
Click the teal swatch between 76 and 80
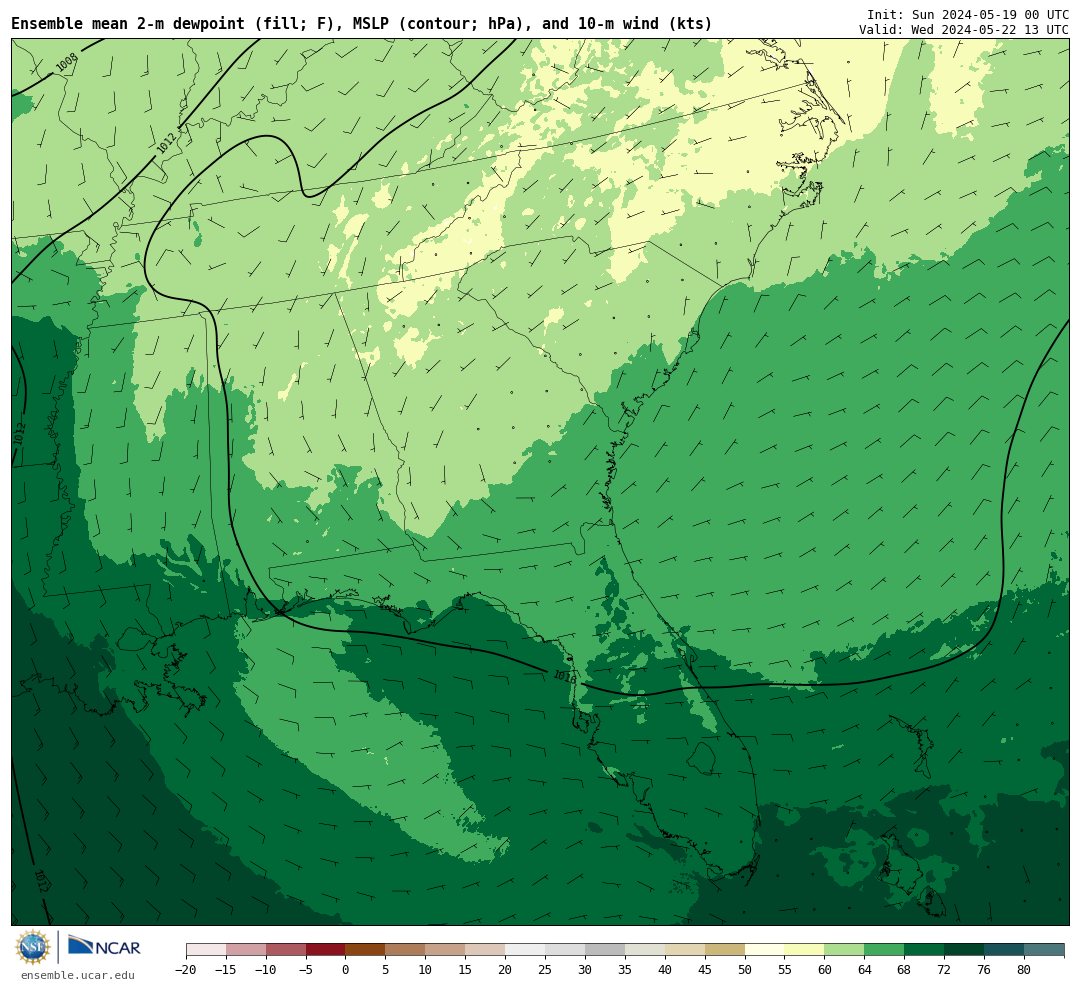click(x=1004, y=949)
